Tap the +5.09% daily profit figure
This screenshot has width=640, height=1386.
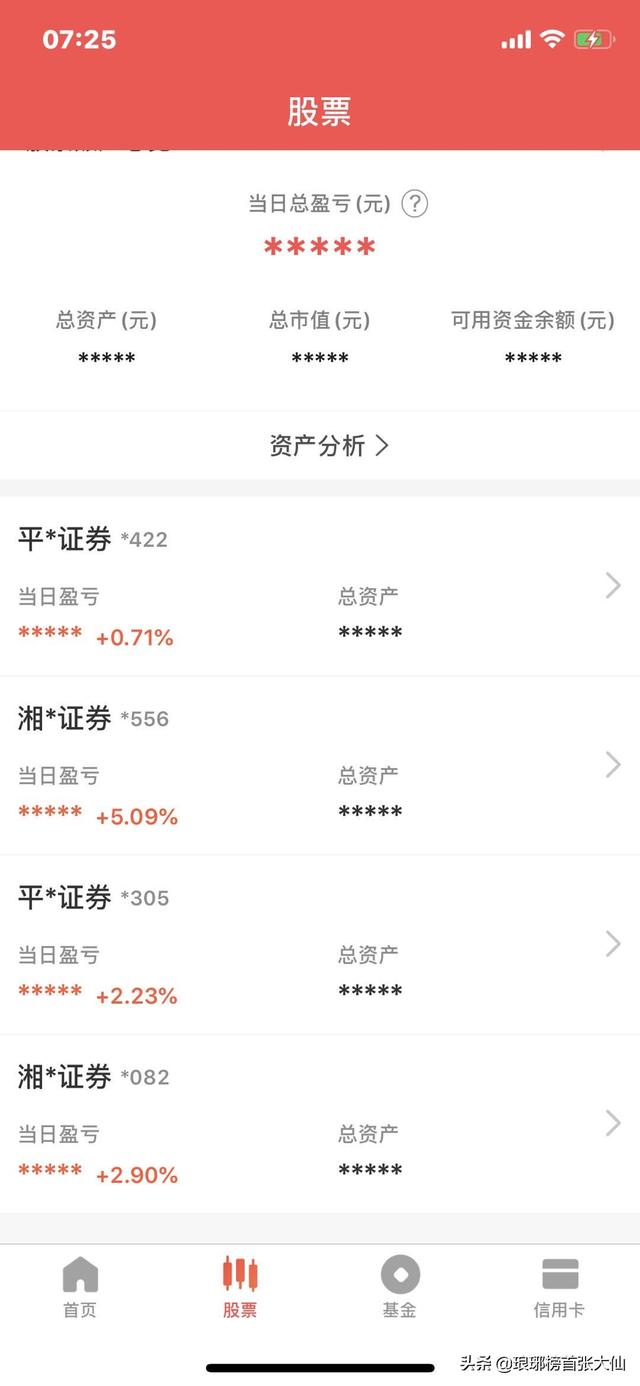point(136,817)
